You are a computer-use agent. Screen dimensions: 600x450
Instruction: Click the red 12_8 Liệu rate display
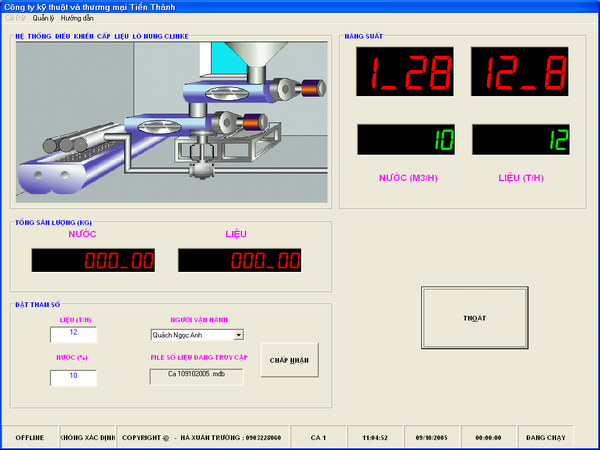click(520, 74)
